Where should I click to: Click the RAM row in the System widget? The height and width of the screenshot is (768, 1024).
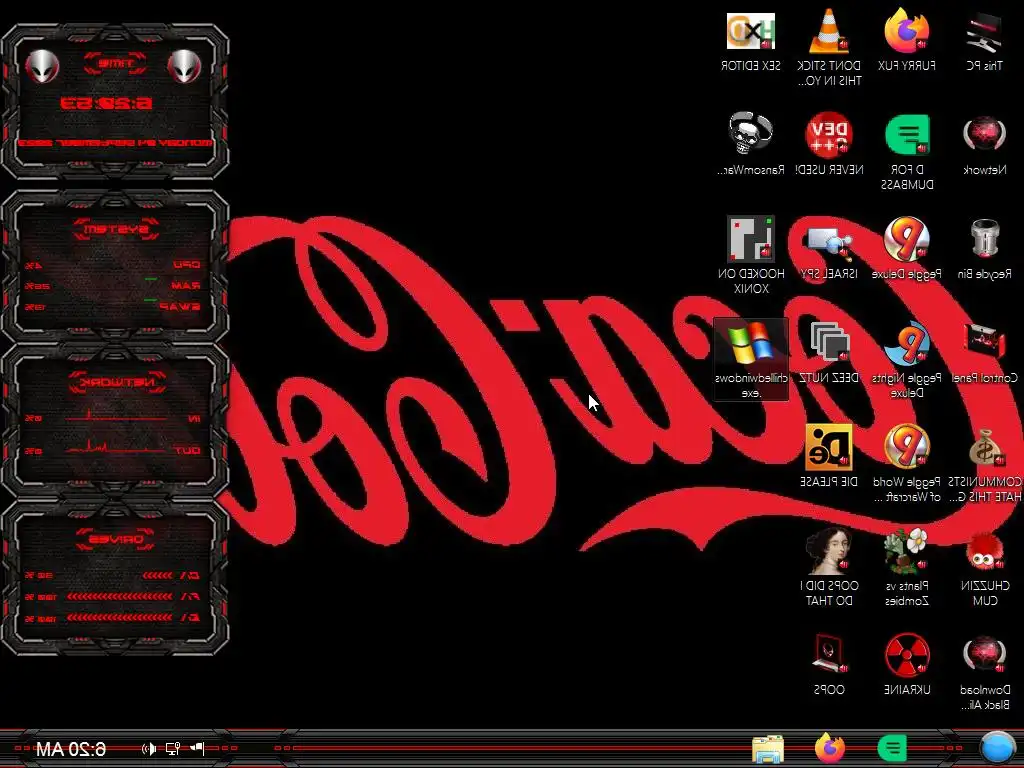[x=112, y=285]
